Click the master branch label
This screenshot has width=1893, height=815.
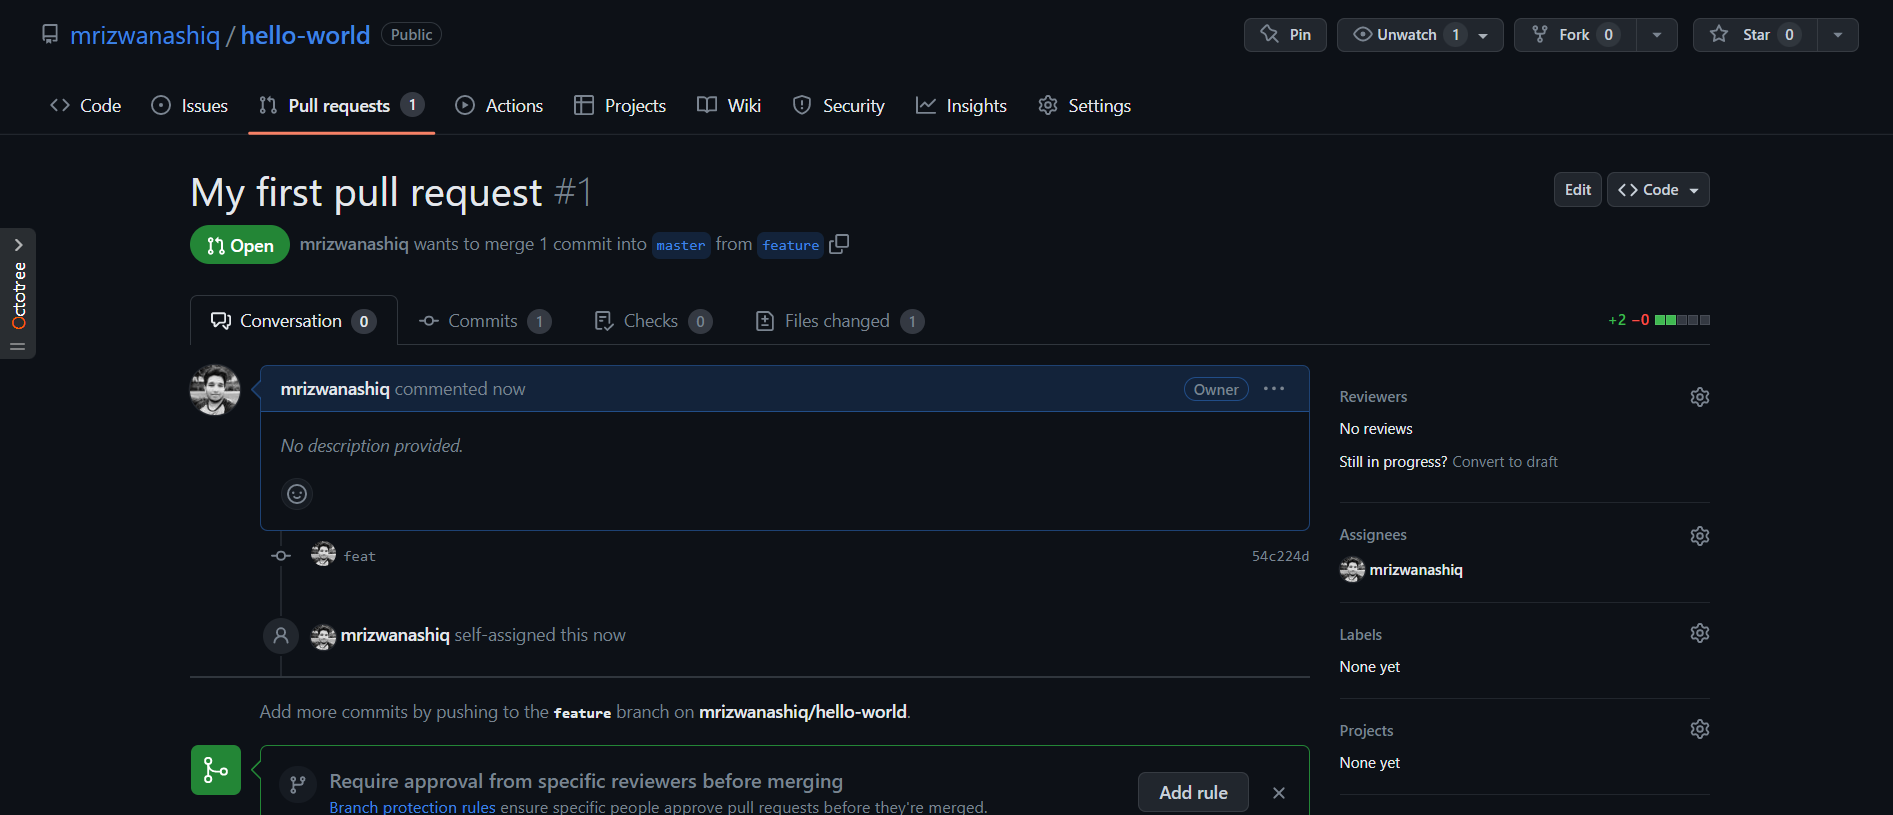(x=681, y=245)
